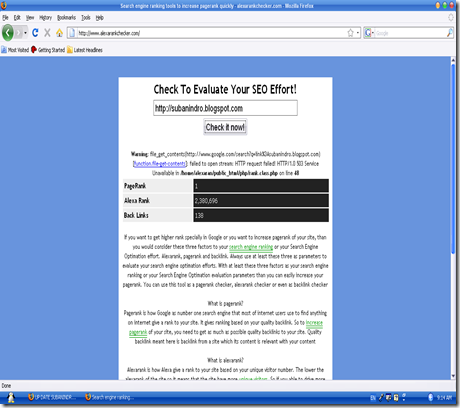Click the Check it now! button

[225, 127]
